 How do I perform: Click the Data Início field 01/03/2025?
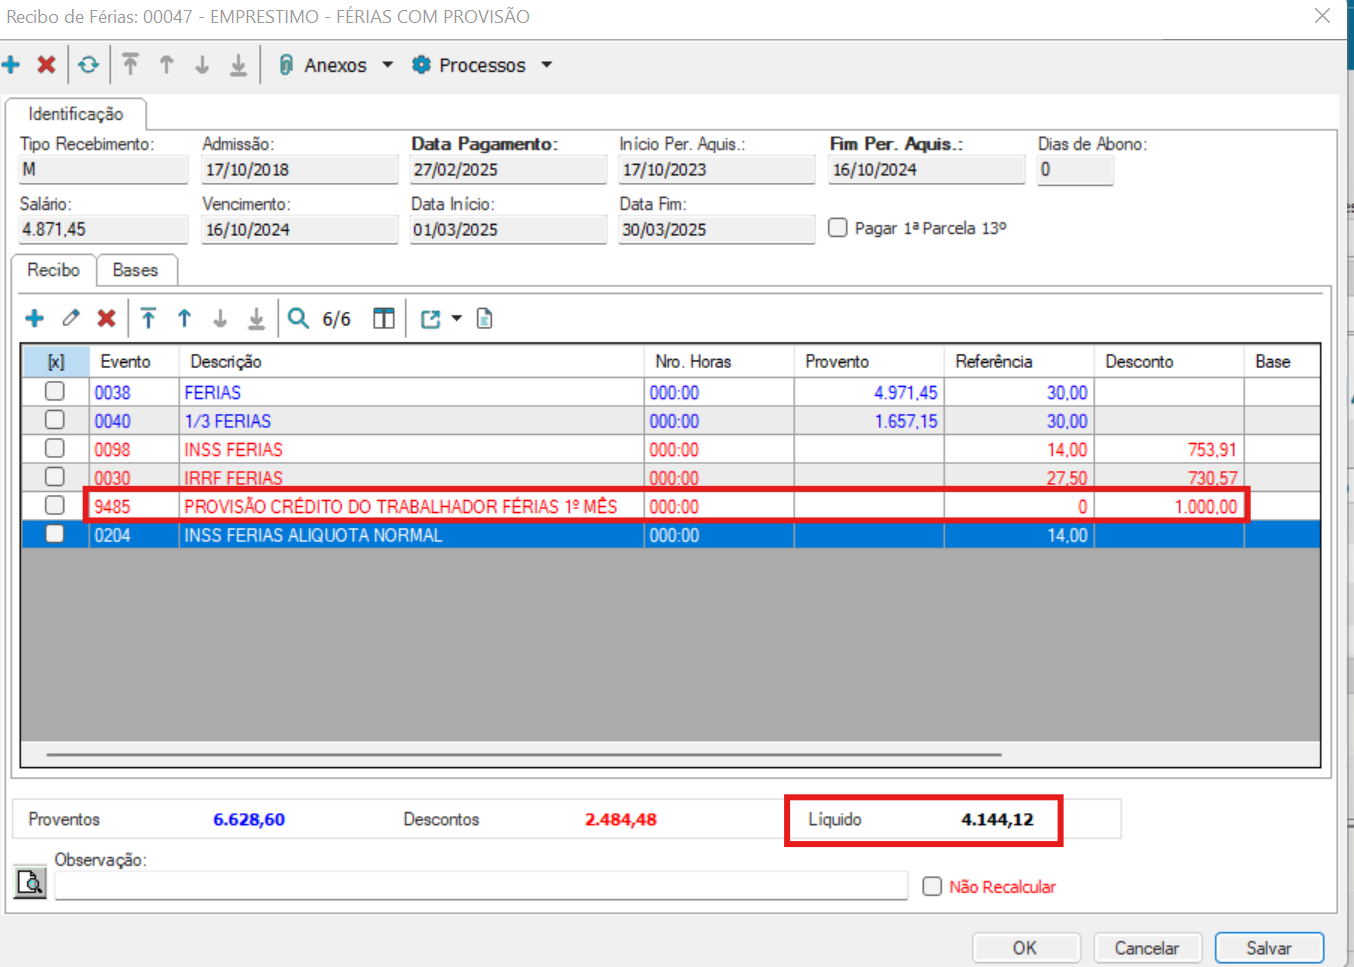click(x=508, y=230)
